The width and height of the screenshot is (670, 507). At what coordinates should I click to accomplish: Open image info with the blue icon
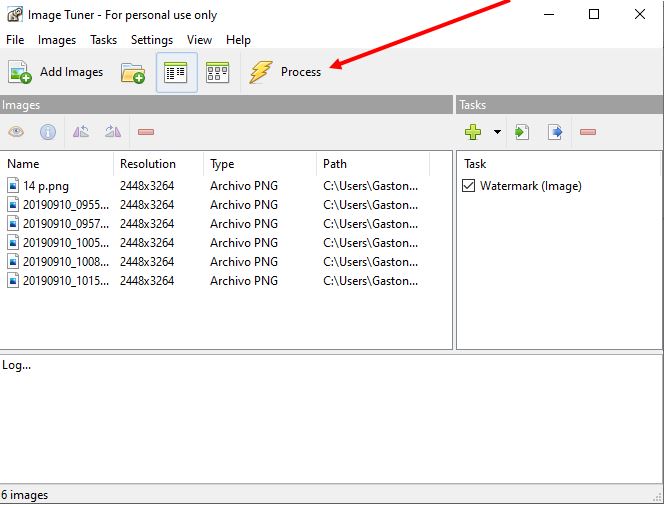coord(47,132)
